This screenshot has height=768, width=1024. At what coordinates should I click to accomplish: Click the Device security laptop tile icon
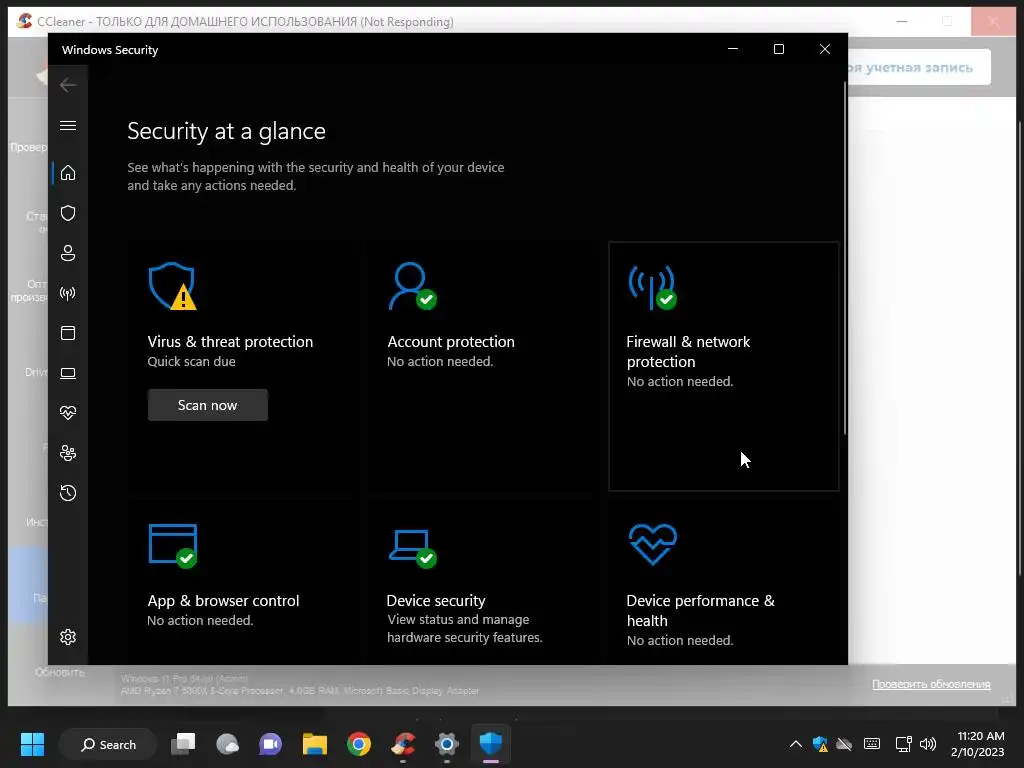[x=412, y=549]
